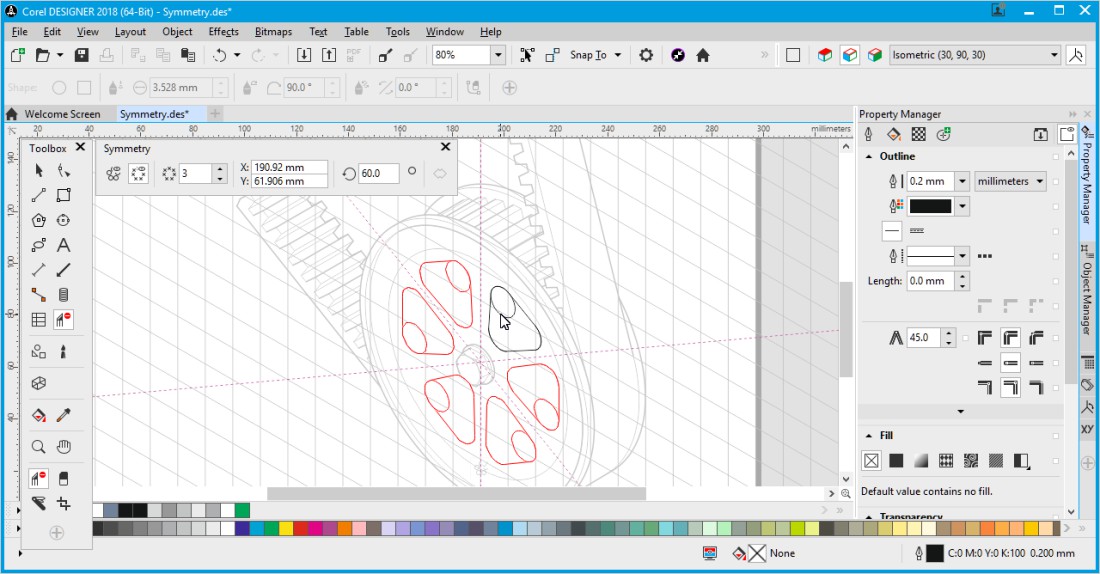The image size is (1100, 574).
Task: Select the Shape edit tool in Toolbox
Action: pyautogui.click(x=64, y=171)
